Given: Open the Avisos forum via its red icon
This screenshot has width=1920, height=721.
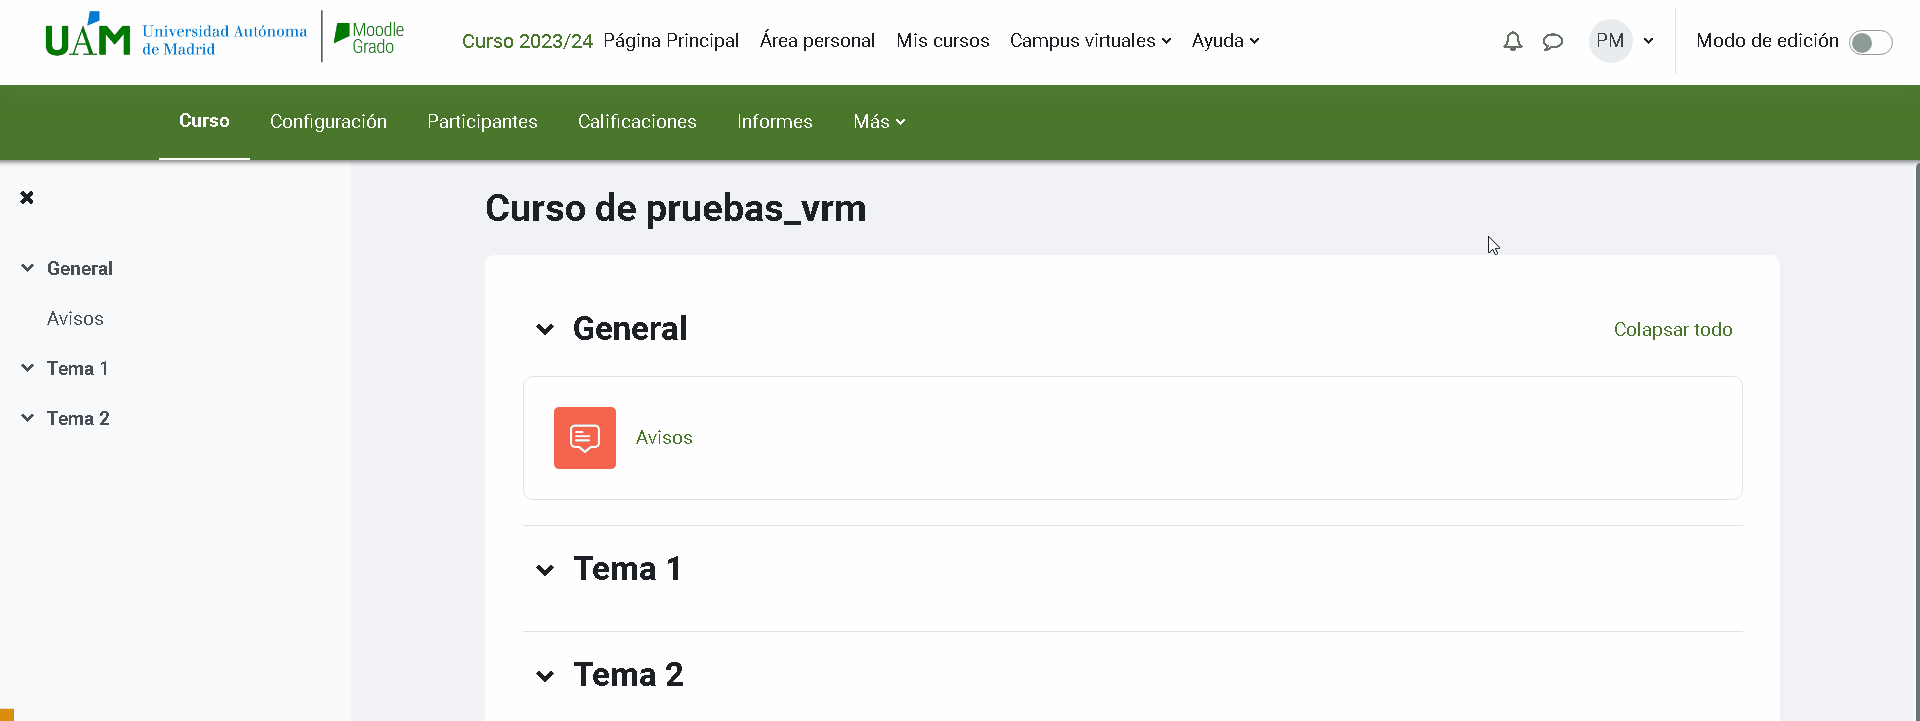Looking at the screenshot, I should point(584,437).
